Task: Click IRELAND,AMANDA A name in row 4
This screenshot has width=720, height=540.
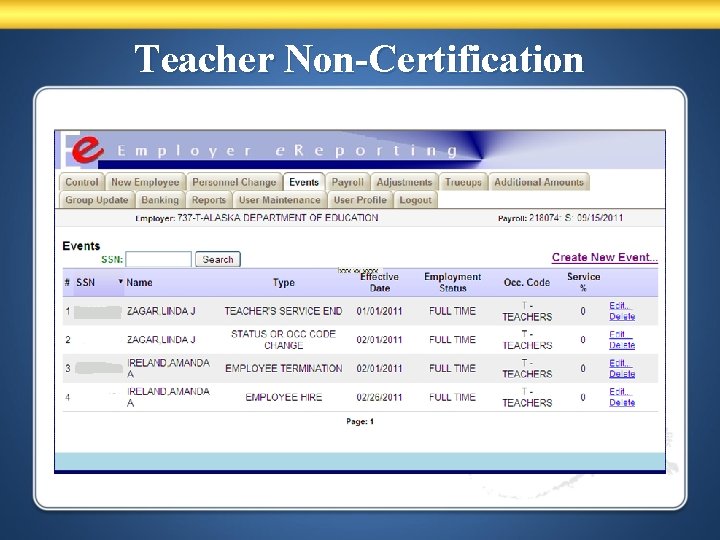Action: 168,397
